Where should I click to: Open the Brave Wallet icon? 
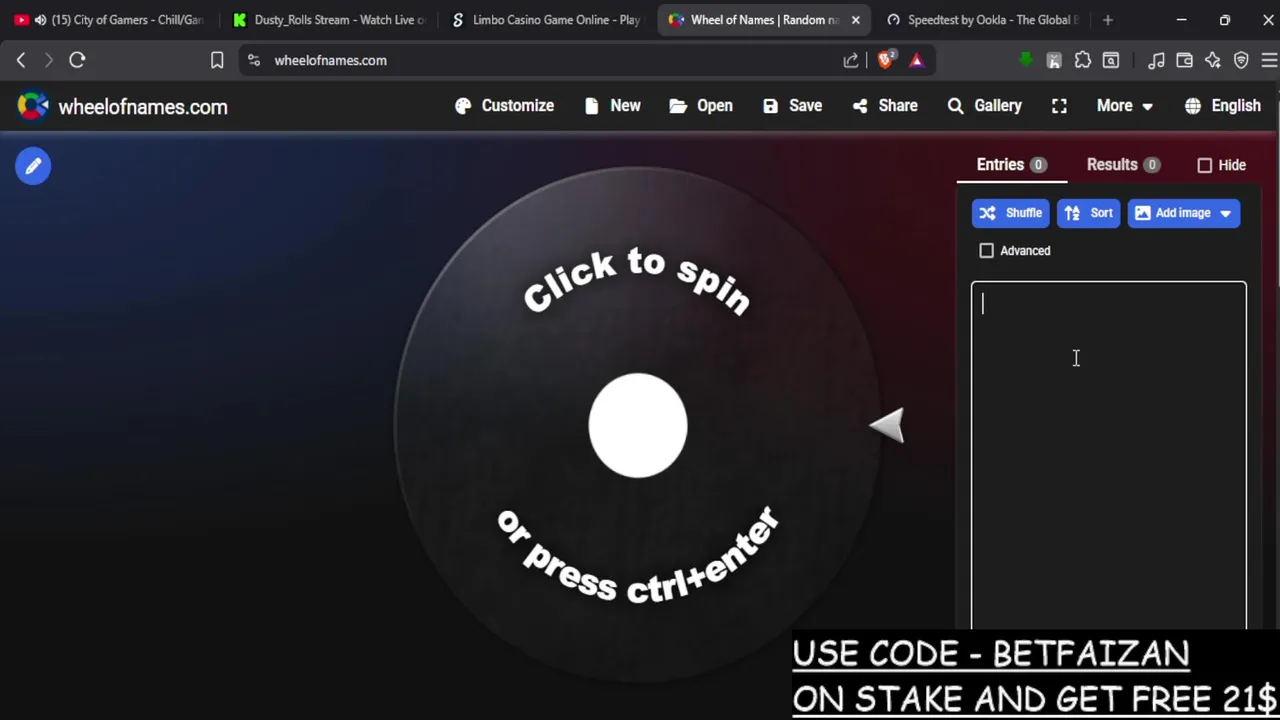(x=1185, y=60)
